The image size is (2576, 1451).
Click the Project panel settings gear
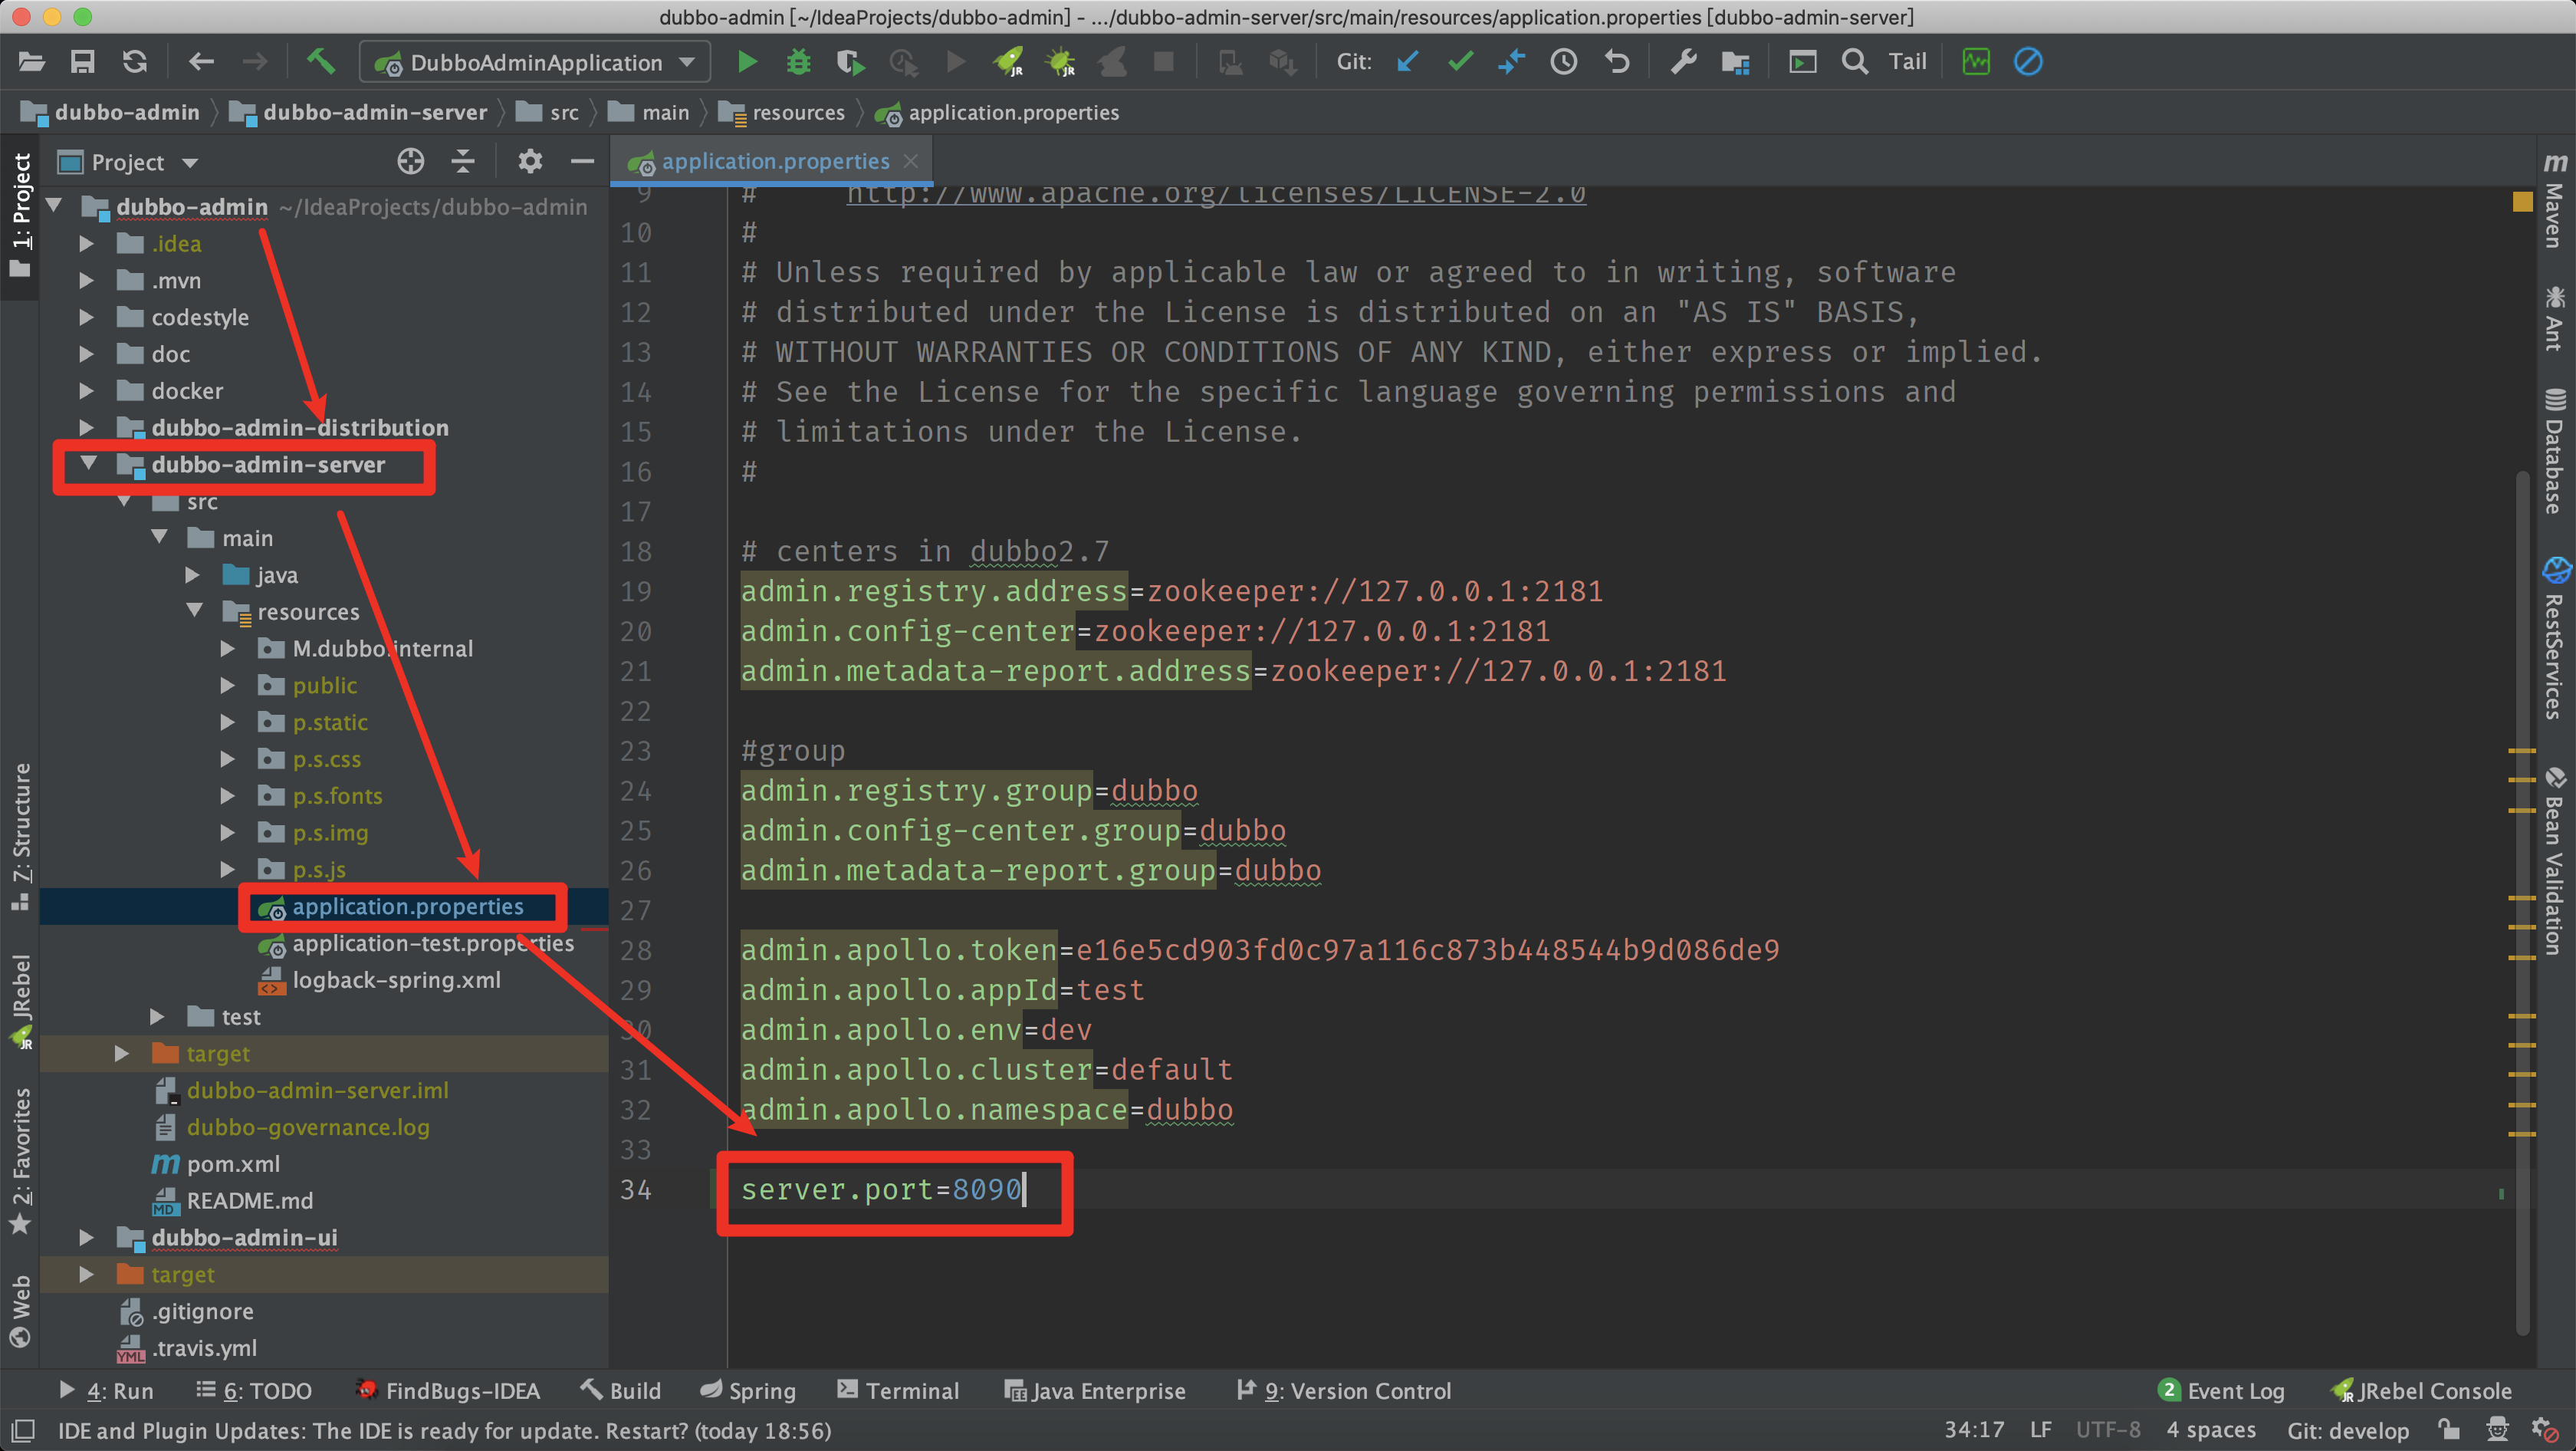click(x=530, y=161)
